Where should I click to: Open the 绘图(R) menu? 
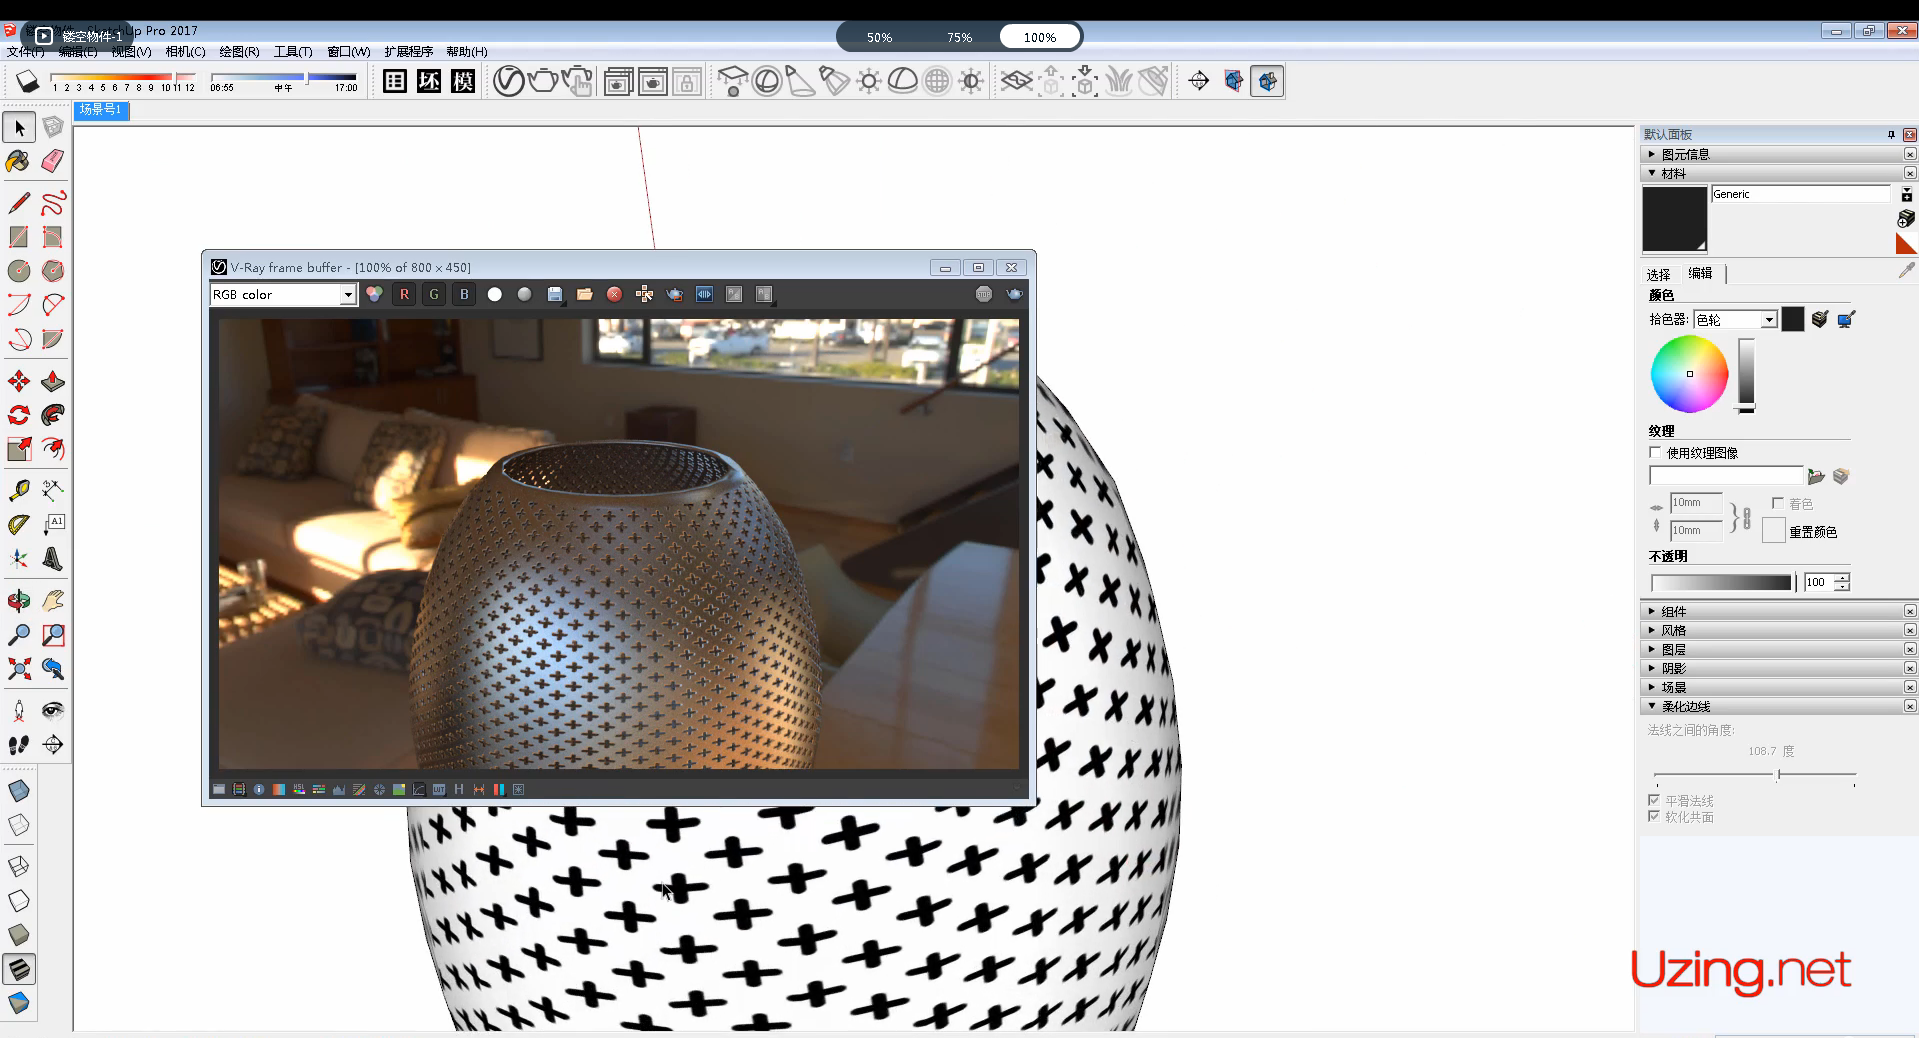239,51
